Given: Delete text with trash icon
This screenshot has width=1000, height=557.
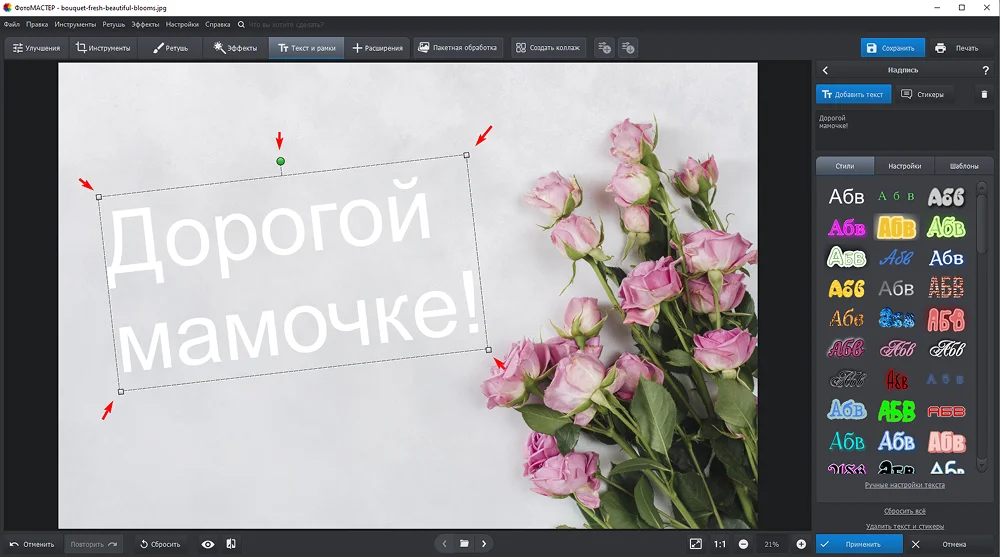Looking at the screenshot, I should [x=984, y=94].
